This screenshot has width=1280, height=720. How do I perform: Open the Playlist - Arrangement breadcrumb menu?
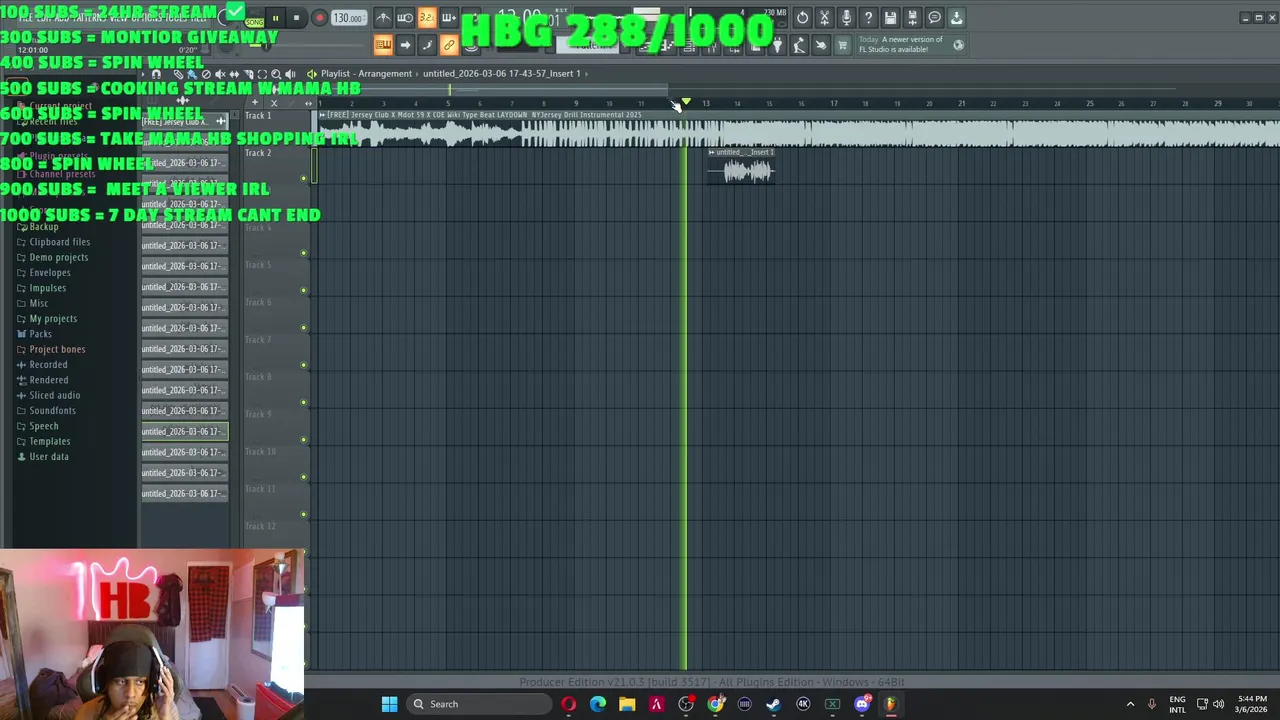(366, 74)
